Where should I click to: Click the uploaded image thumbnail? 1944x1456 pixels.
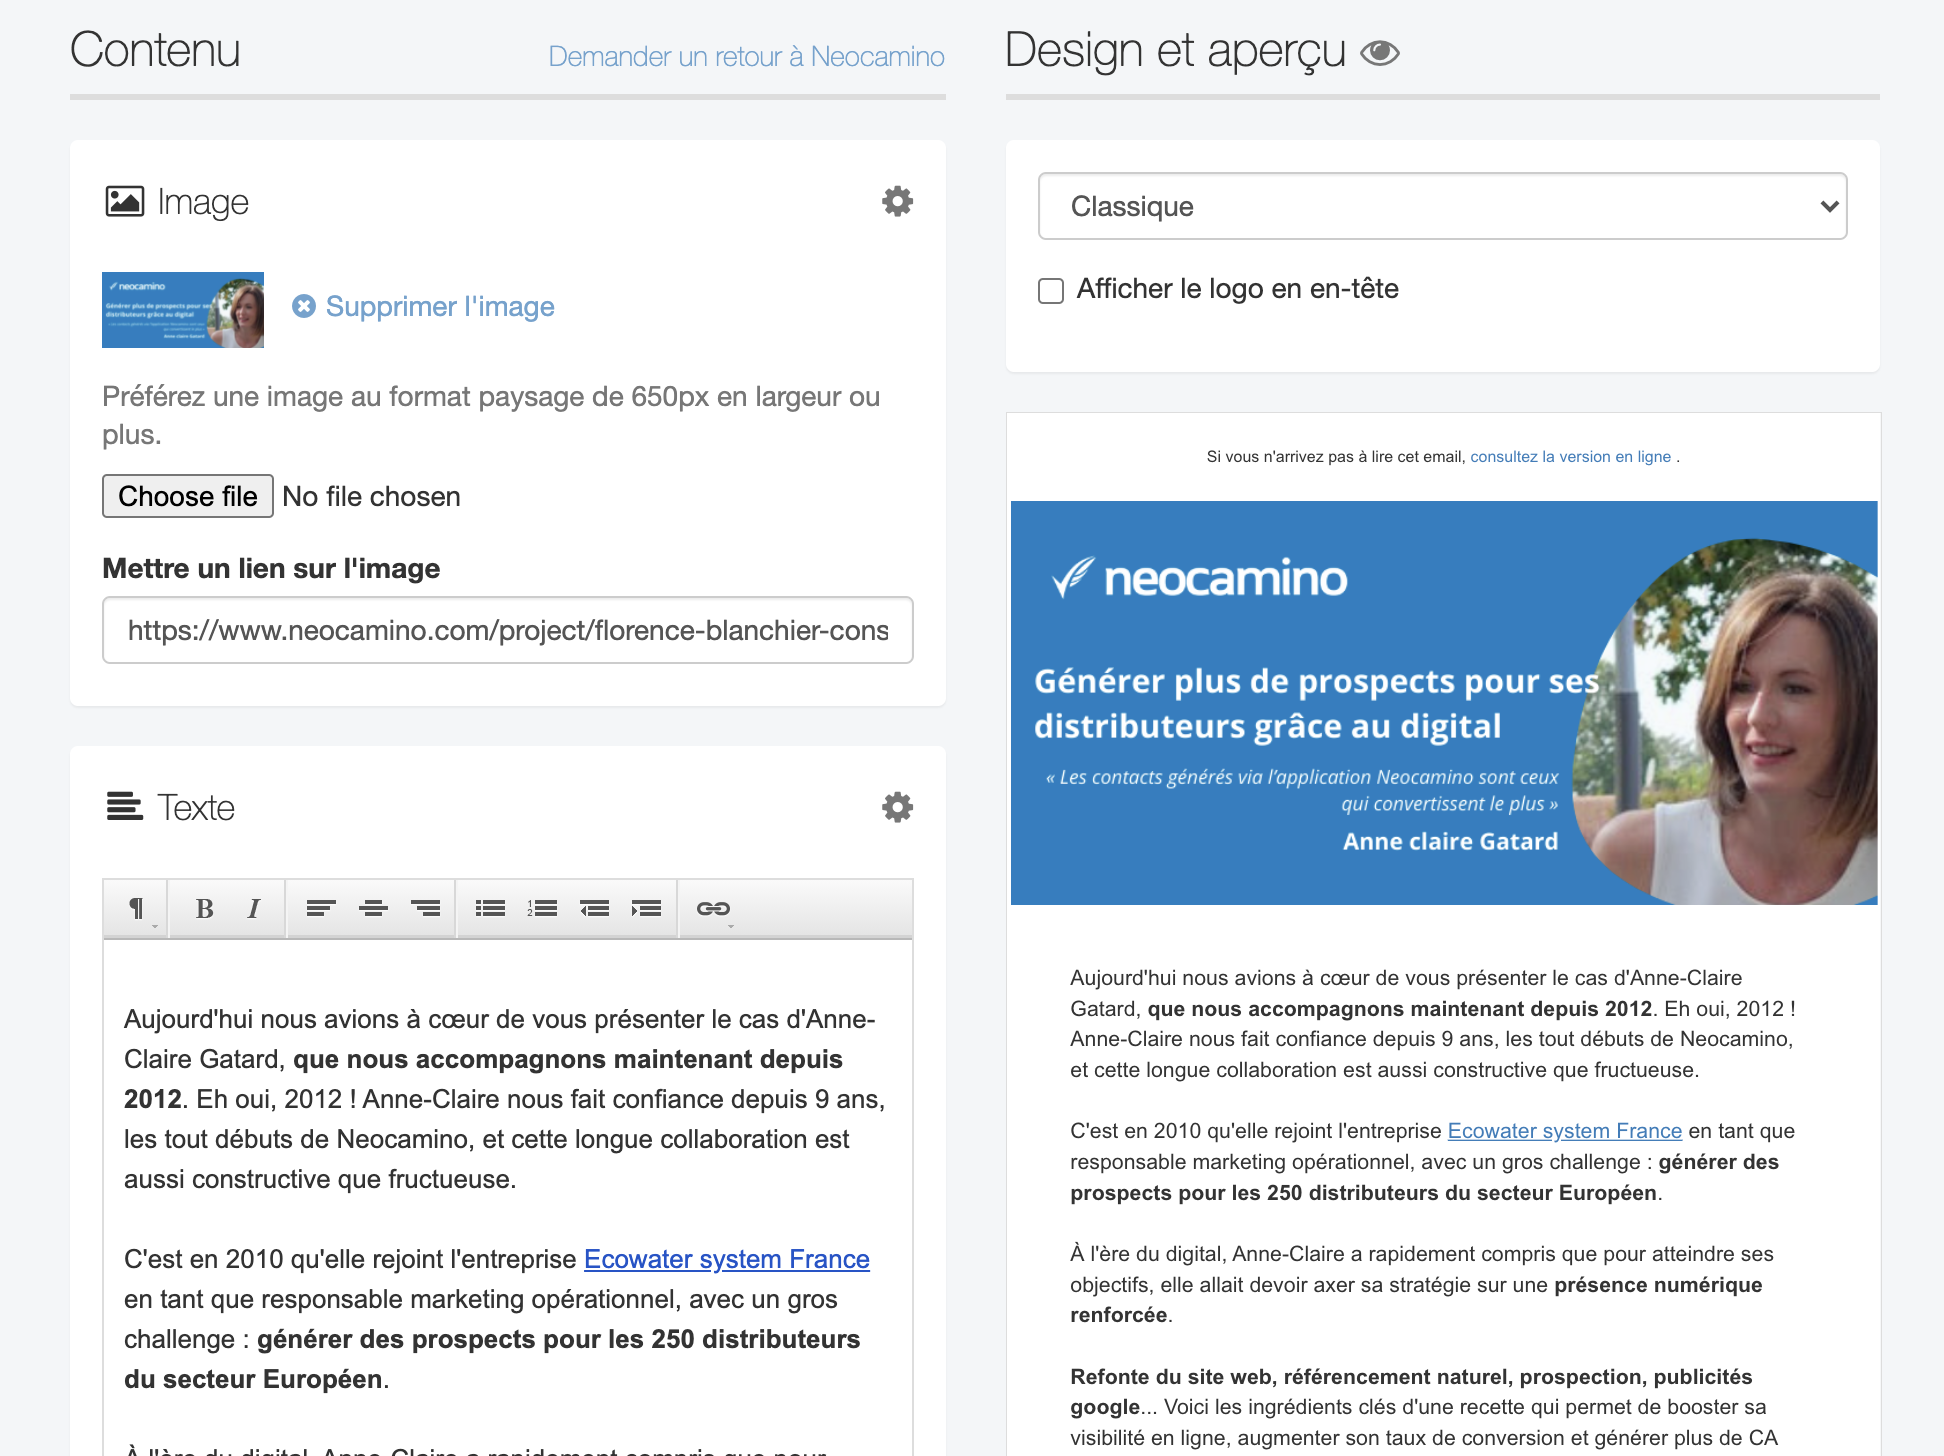[183, 310]
